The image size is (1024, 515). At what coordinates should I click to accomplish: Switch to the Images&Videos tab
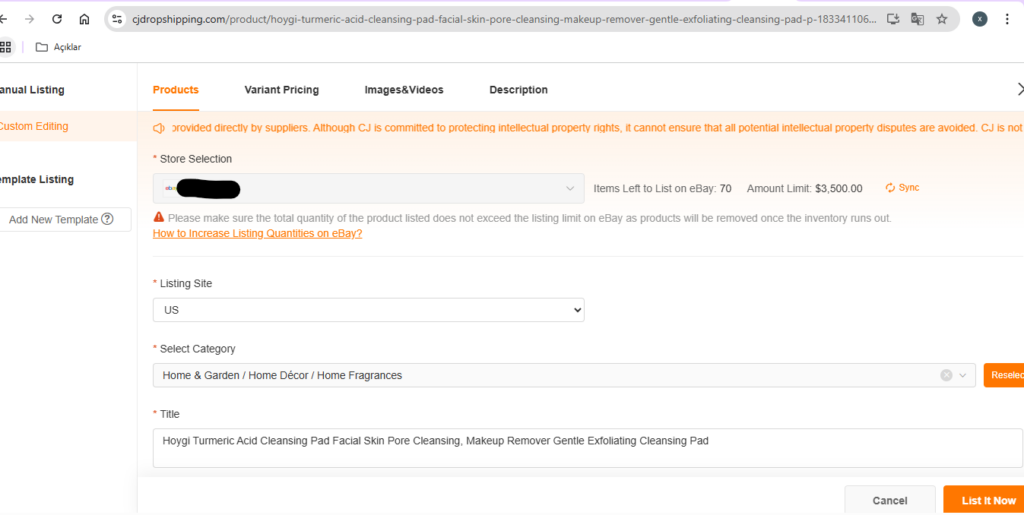[x=404, y=90]
